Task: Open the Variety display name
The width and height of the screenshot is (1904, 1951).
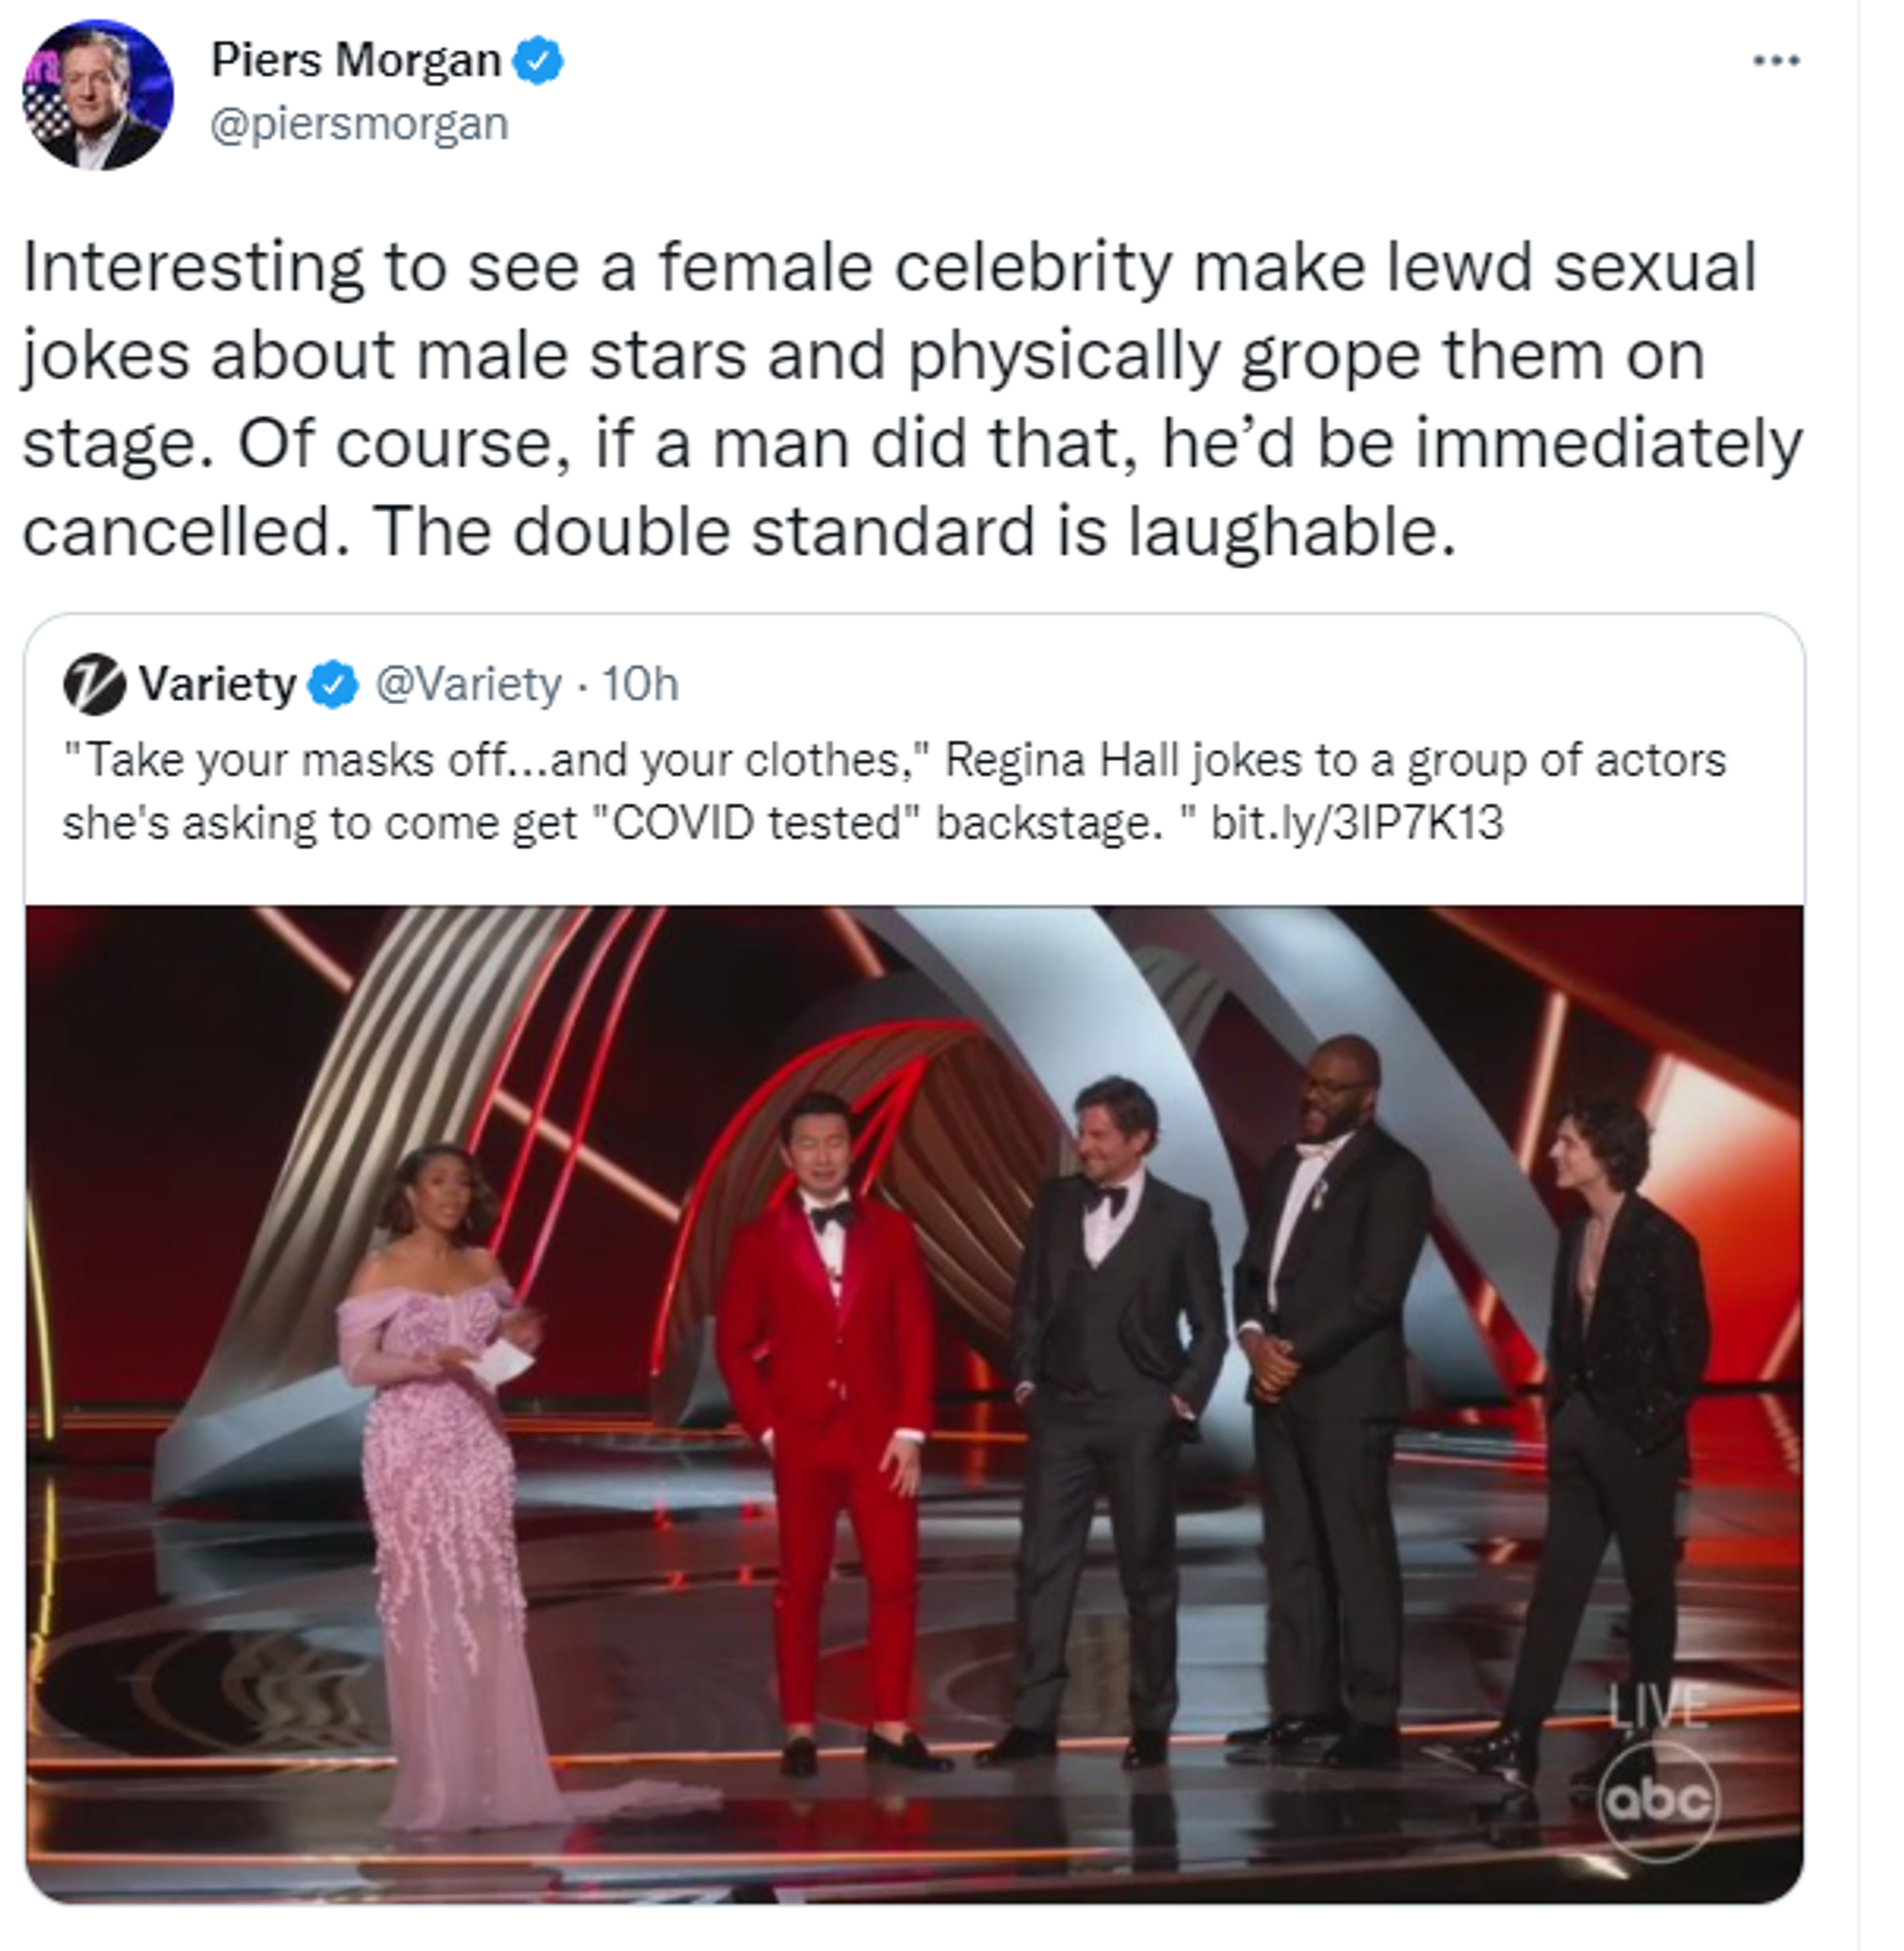Action: tap(217, 685)
